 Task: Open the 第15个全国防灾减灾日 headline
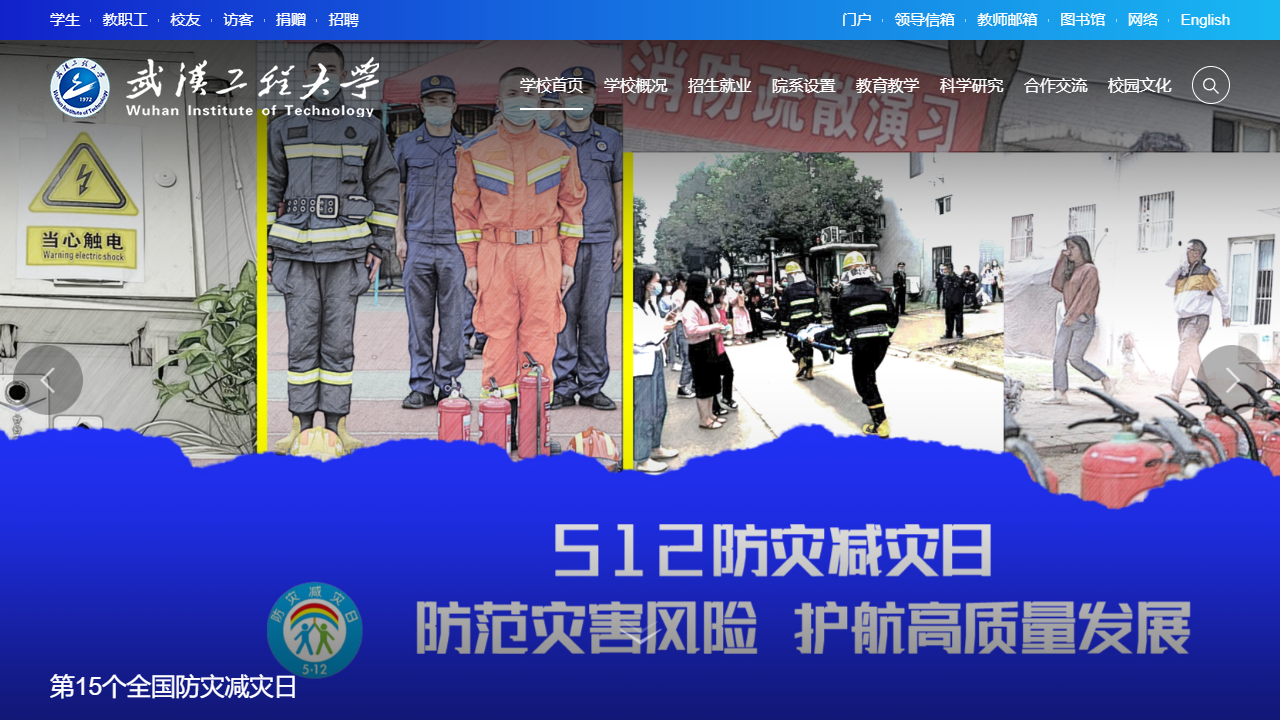coord(172,687)
